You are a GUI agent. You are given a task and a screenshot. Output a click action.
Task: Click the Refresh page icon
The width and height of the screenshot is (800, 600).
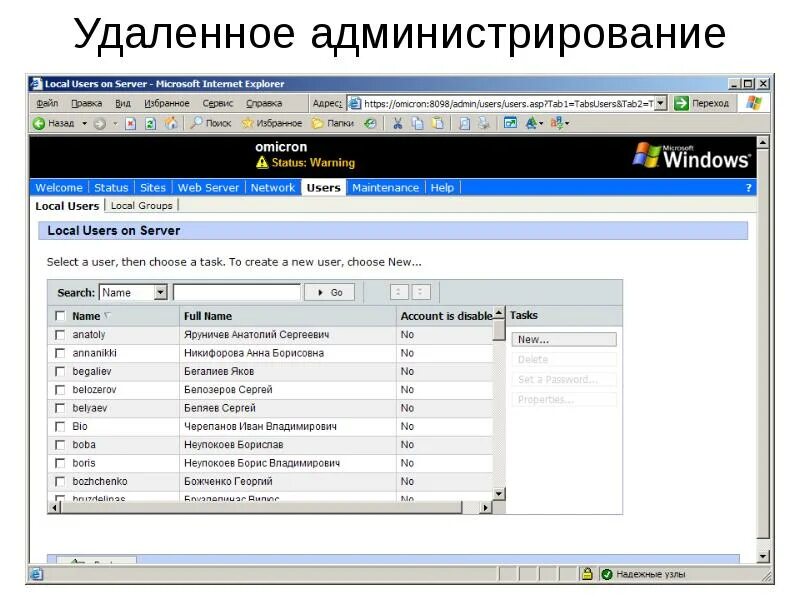151,123
